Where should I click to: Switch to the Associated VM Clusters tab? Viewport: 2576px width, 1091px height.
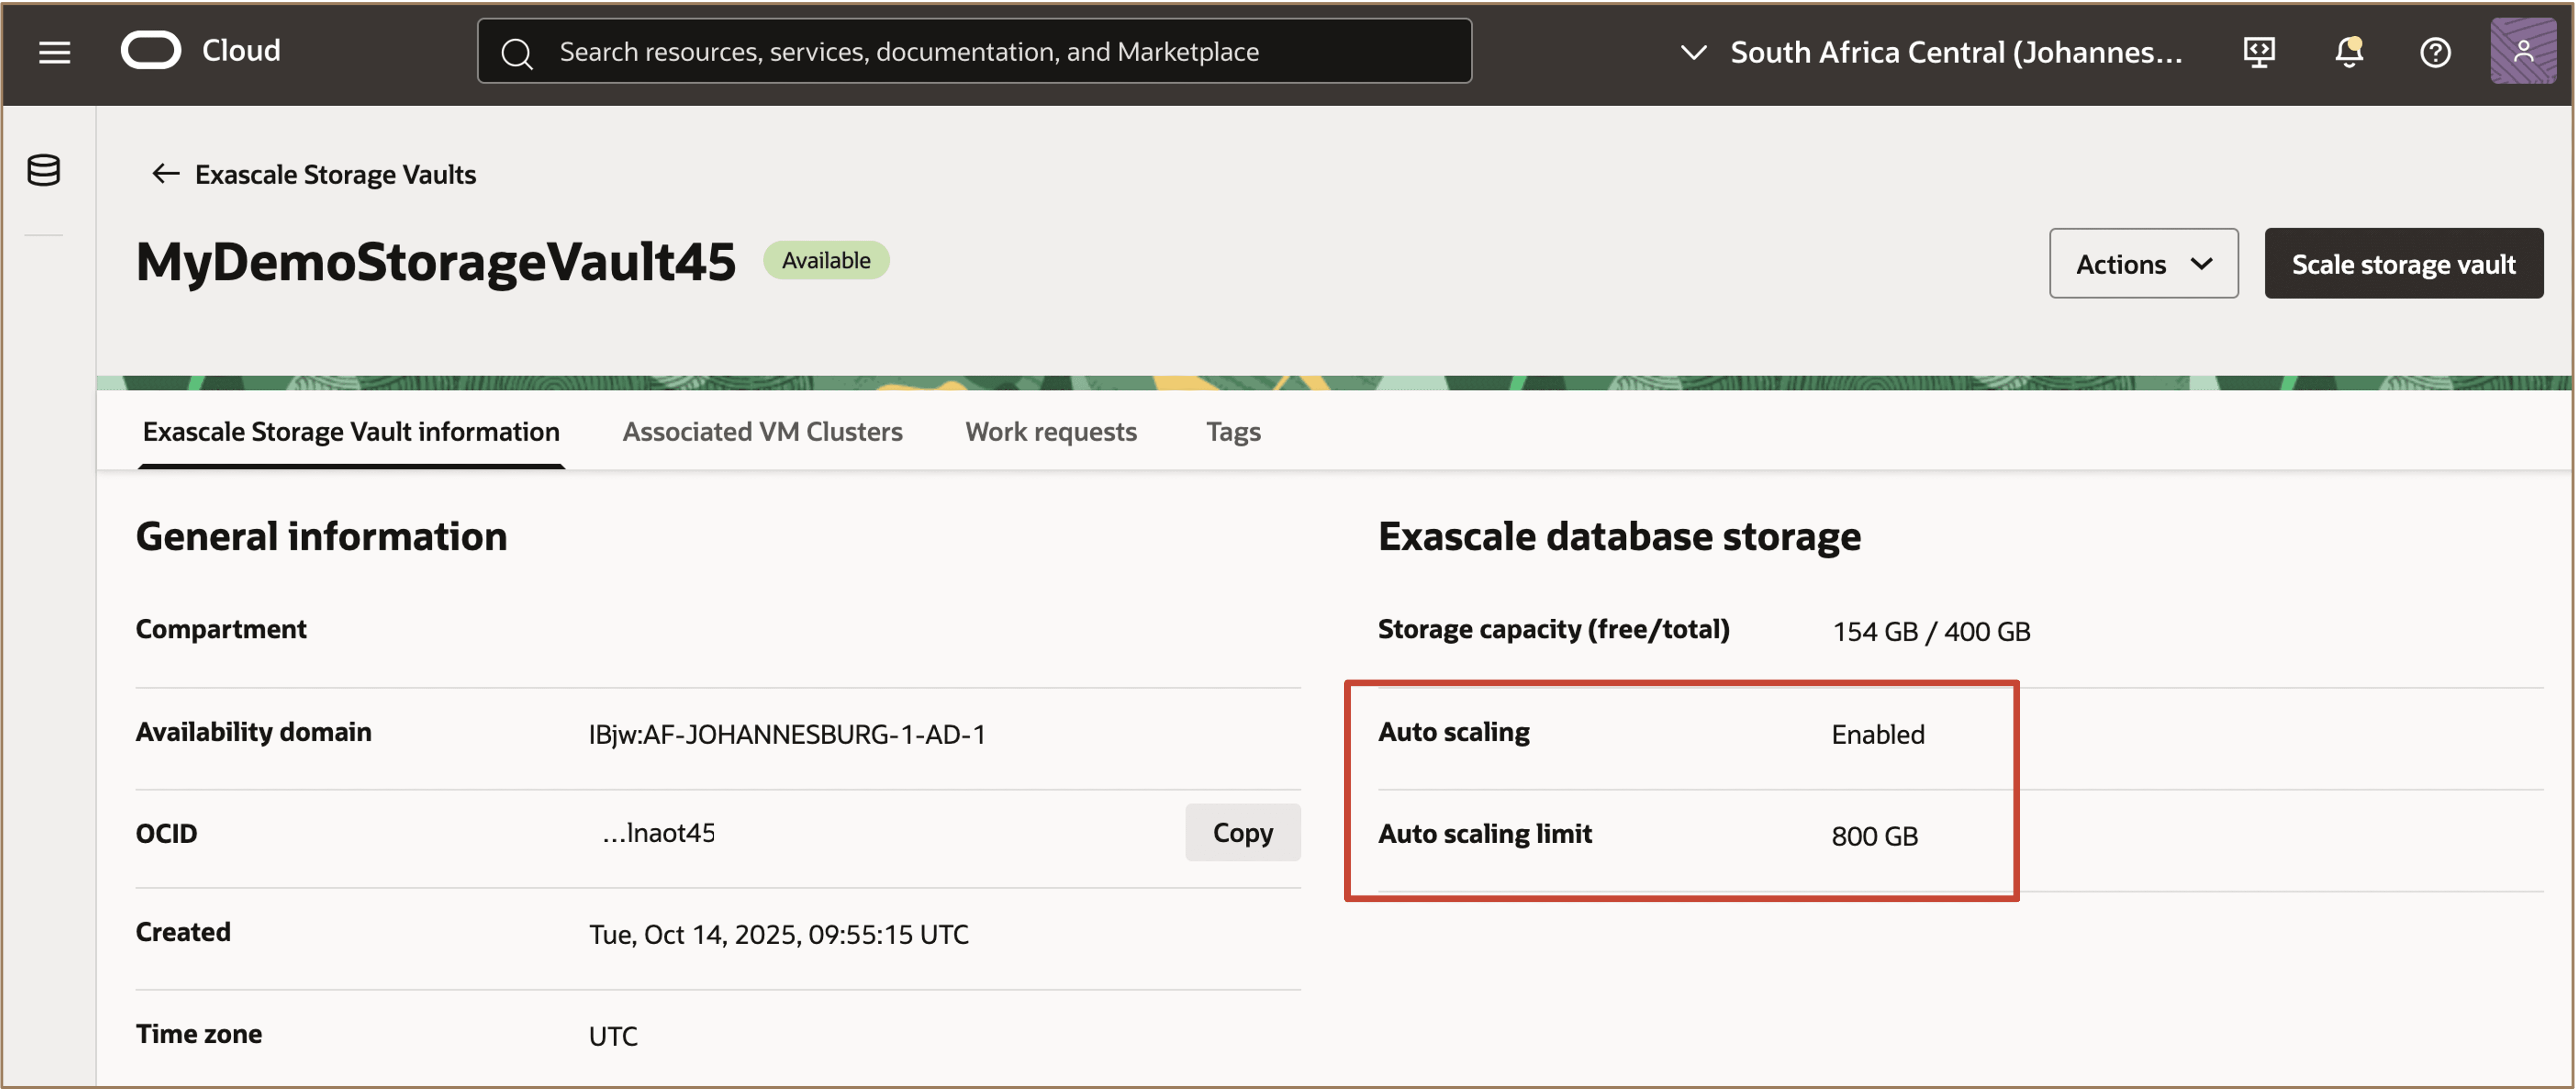(762, 431)
